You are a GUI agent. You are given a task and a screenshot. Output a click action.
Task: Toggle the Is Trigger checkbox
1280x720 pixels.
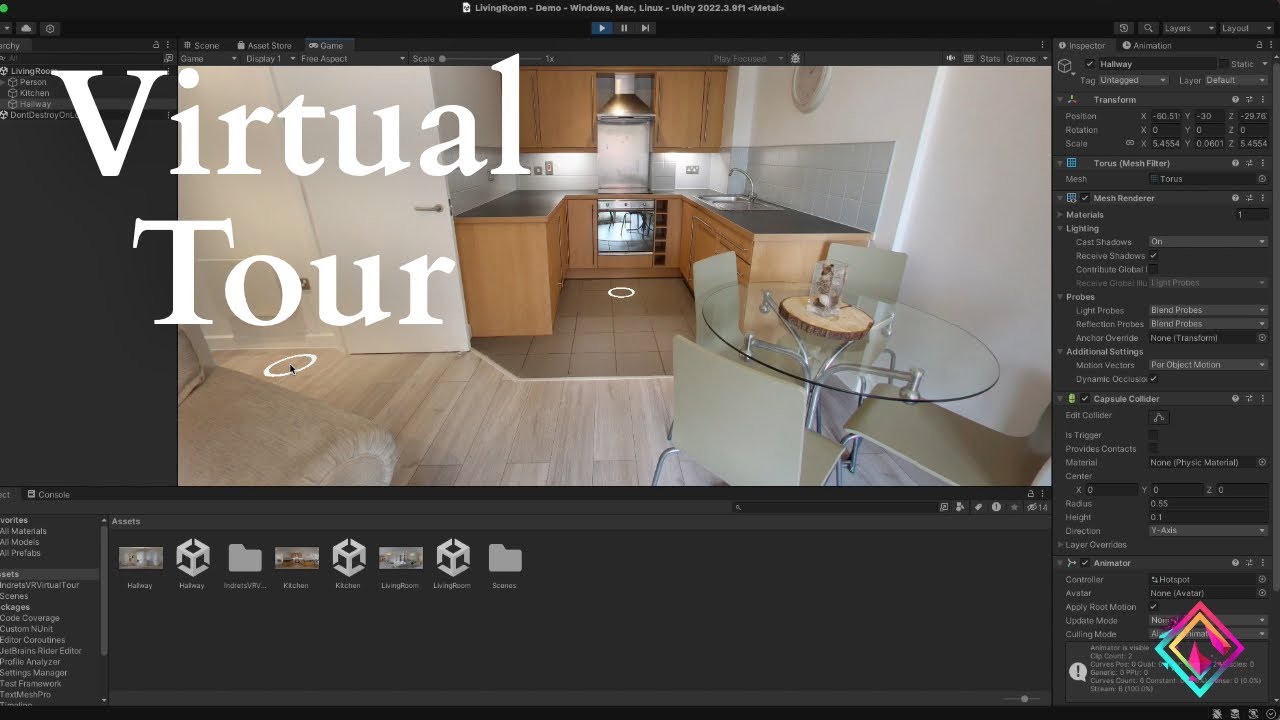[x=1153, y=435]
